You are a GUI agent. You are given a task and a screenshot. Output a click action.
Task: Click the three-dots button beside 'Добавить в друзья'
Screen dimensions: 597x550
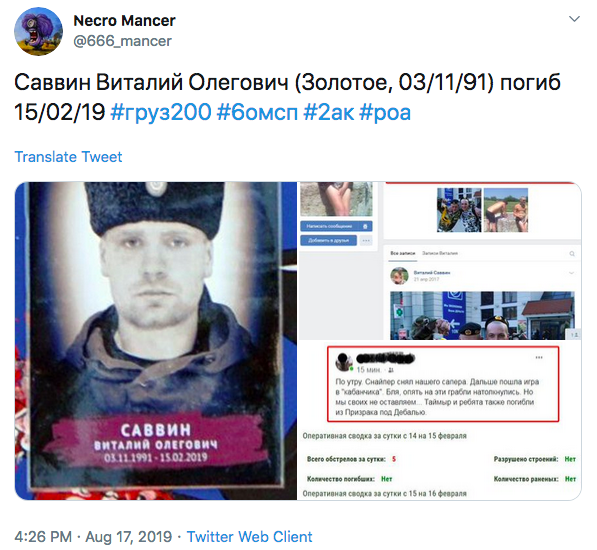pyautogui.click(x=366, y=240)
